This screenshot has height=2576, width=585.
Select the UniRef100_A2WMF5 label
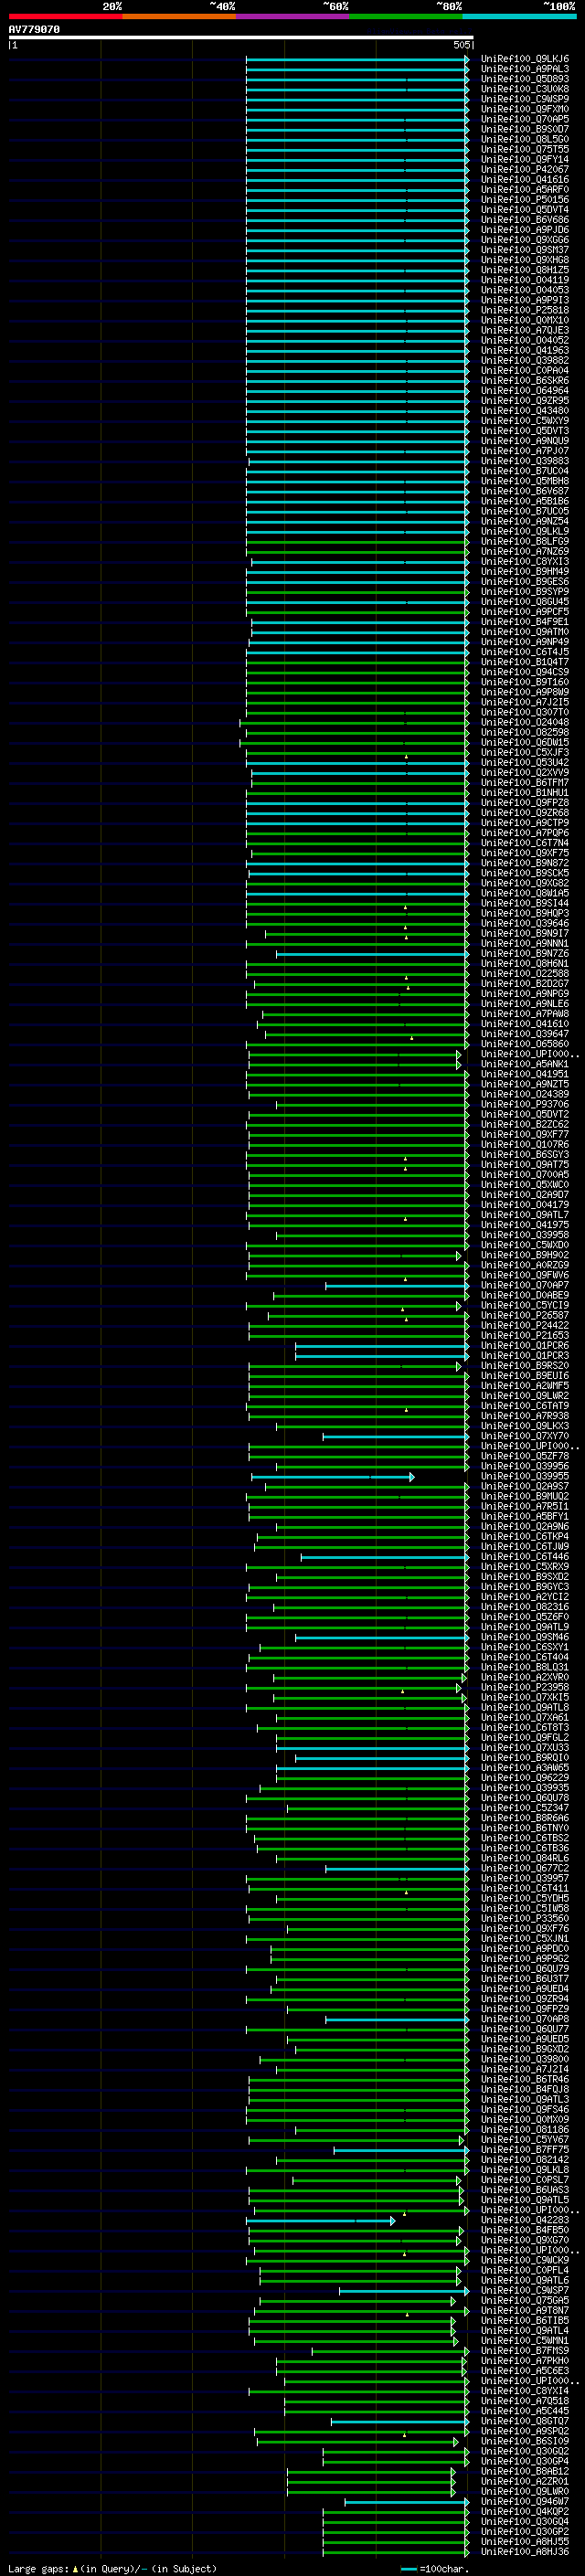coord(524,1386)
